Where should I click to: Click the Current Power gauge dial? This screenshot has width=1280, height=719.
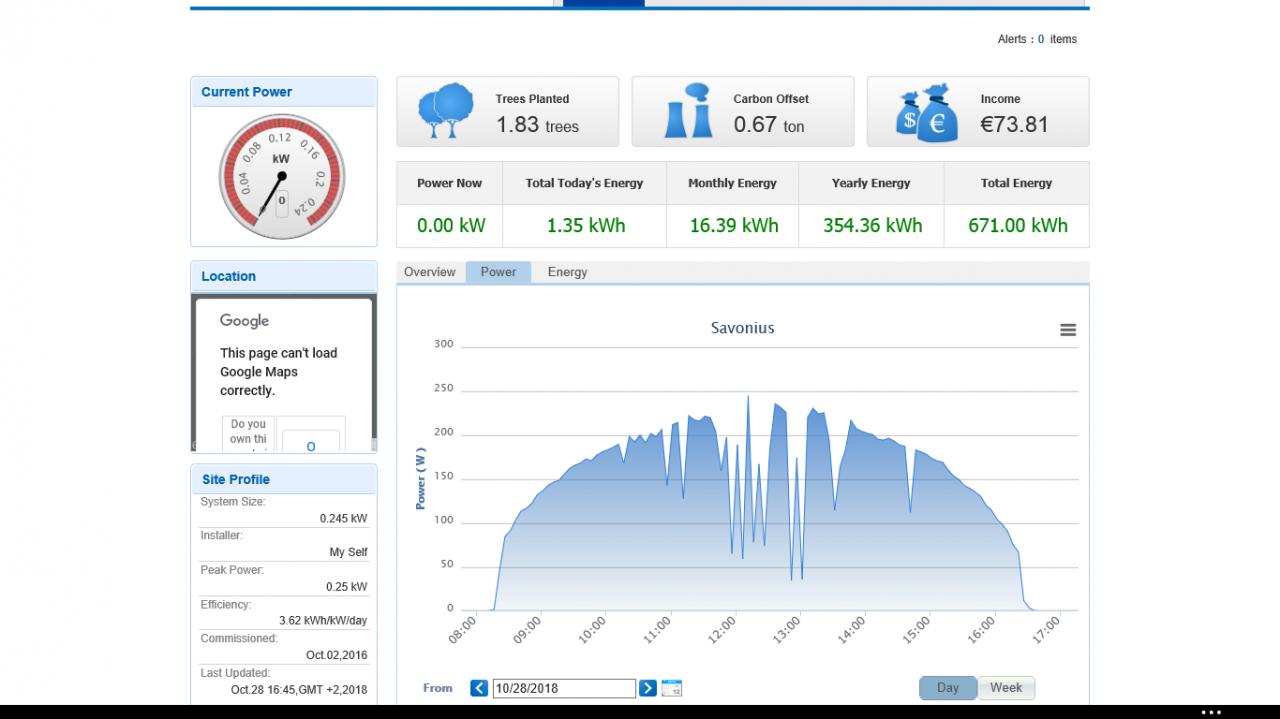click(x=282, y=177)
